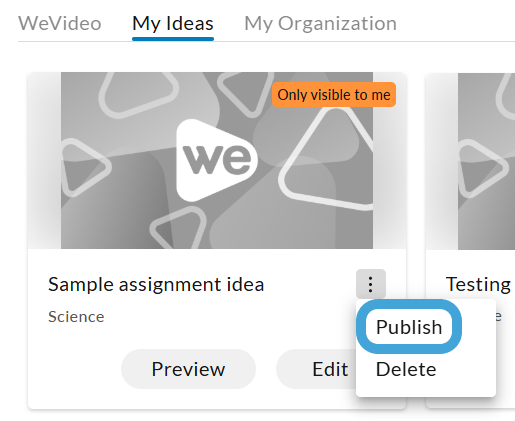Open the Testing idea card thumbnail
Screen dimensions: 515x421
(486, 161)
